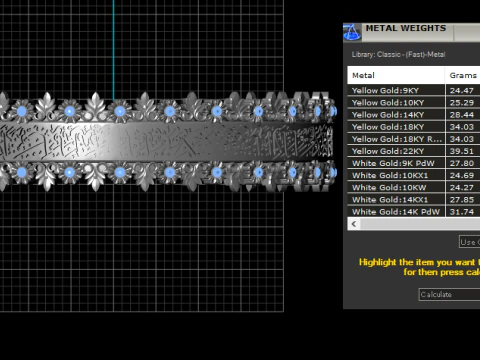The width and height of the screenshot is (480, 360).
Task: Select the White Gold:10KX1 row
Action: 414,175
